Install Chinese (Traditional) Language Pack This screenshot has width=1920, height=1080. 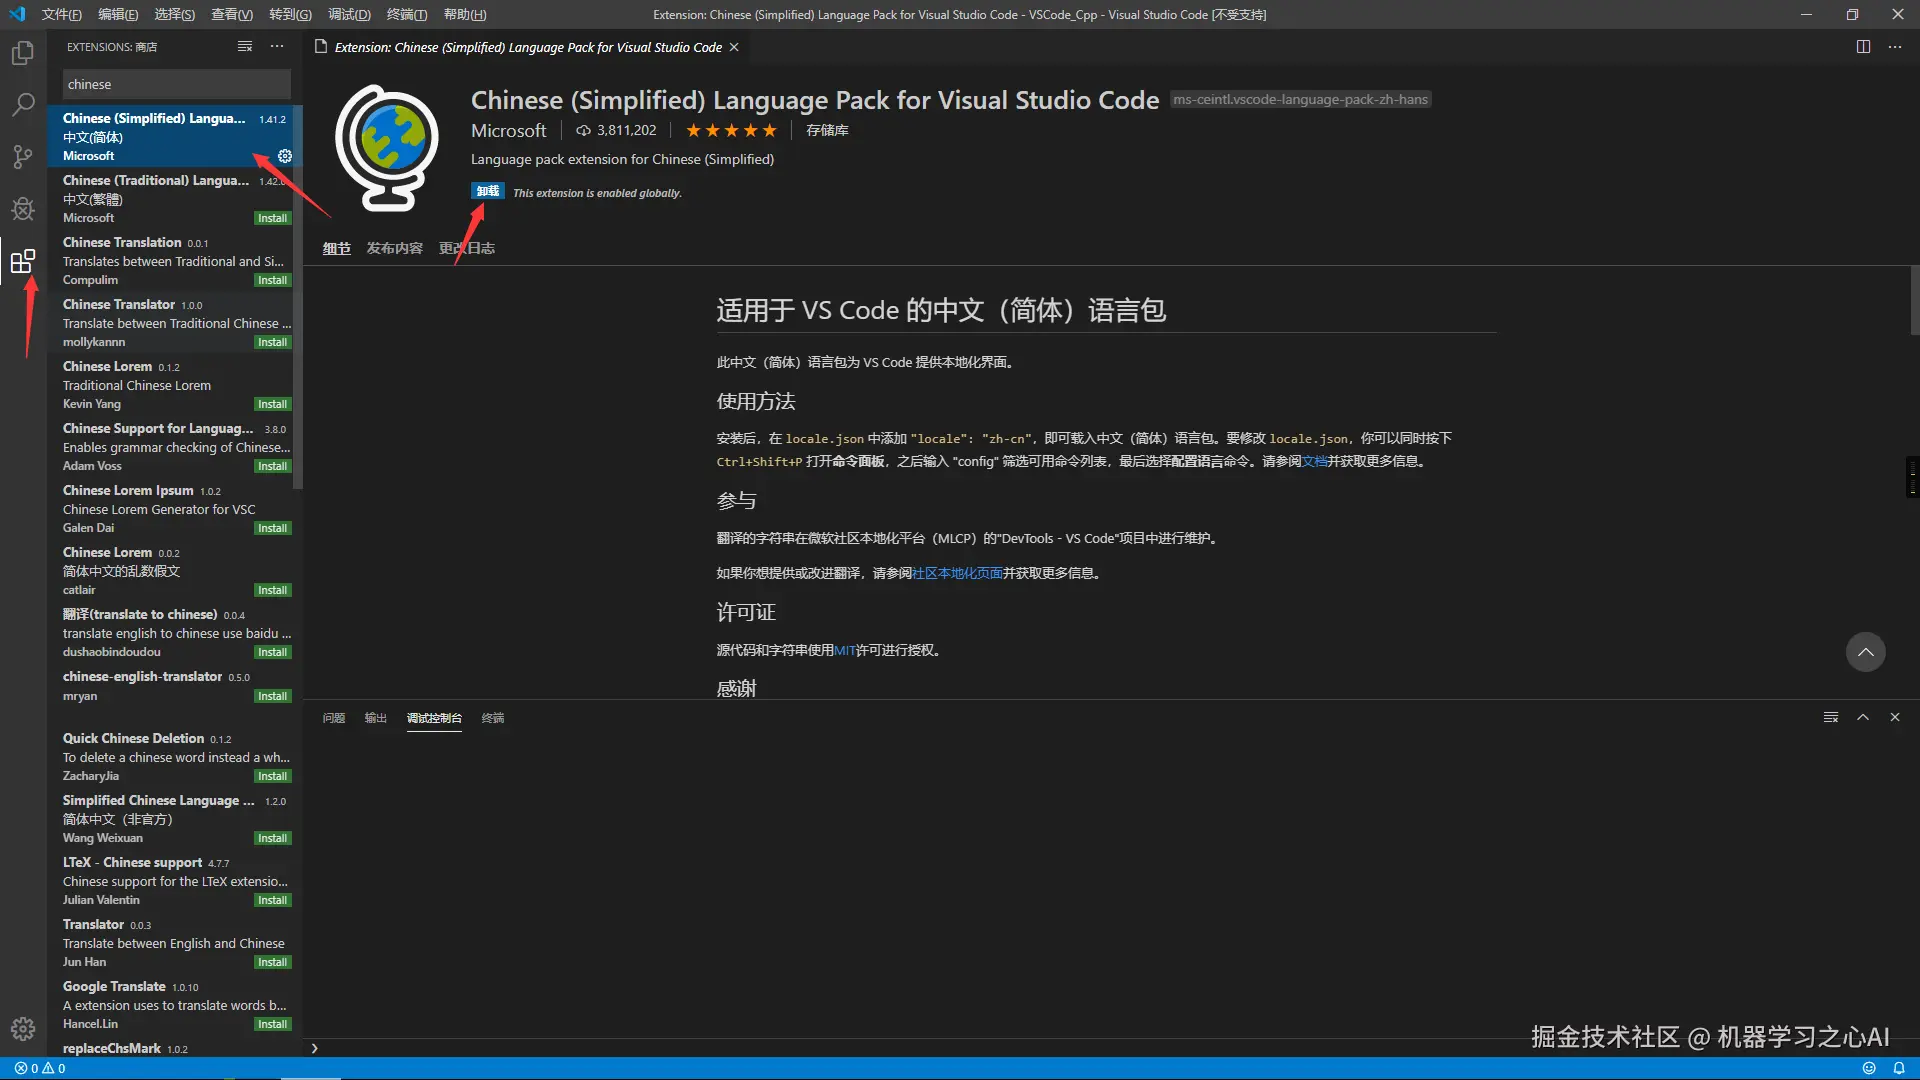272,218
